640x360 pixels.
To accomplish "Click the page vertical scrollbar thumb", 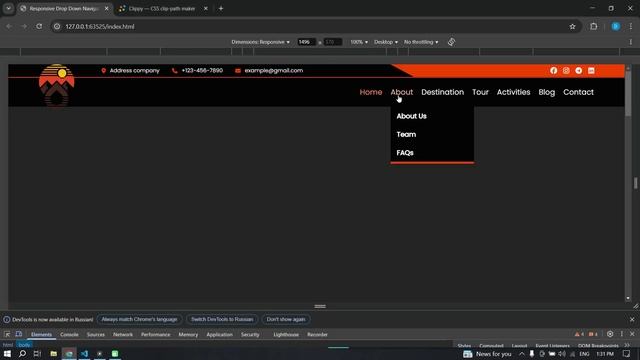I will (x=628, y=93).
